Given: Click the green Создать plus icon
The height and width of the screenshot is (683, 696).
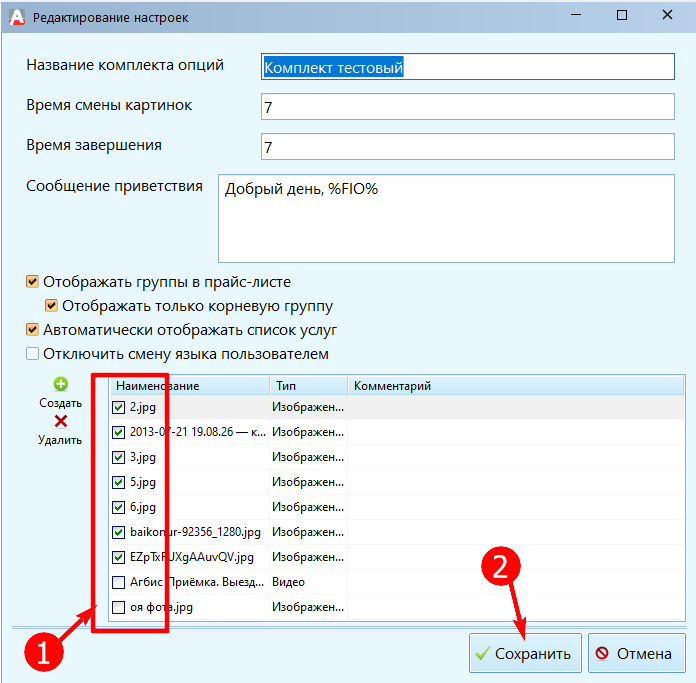Looking at the screenshot, I should click(x=61, y=384).
